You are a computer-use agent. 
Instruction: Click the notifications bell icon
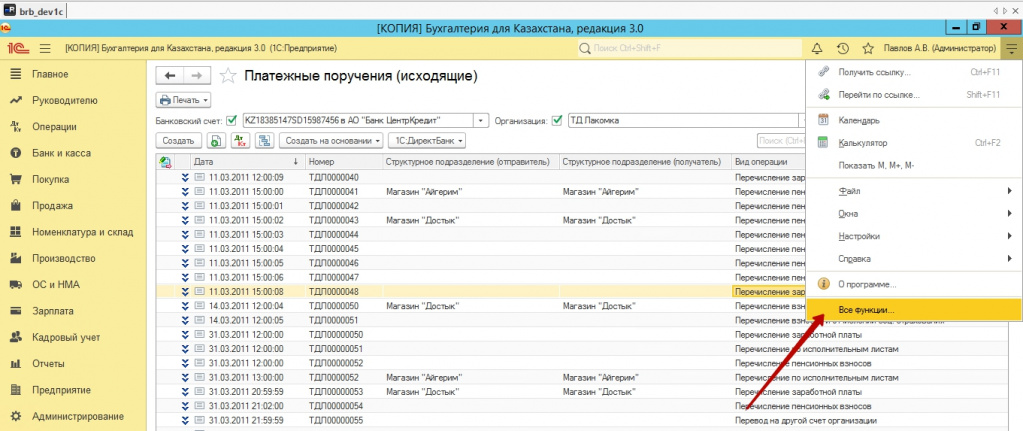817,48
